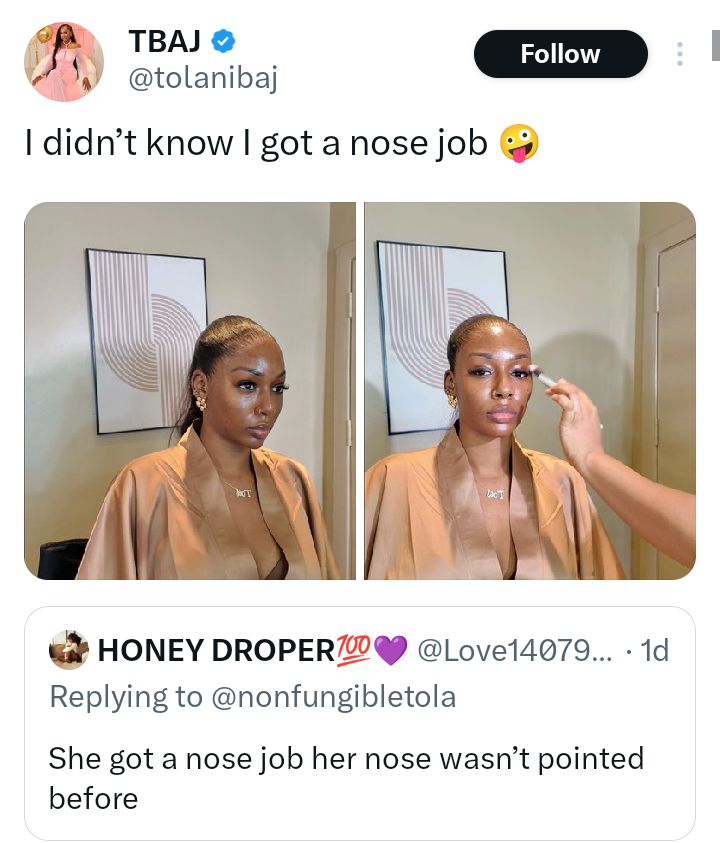Image resolution: width=720 pixels, height=843 pixels.
Task: Toggle the Follow state for @tolanibaj
Action: (560, 54)
